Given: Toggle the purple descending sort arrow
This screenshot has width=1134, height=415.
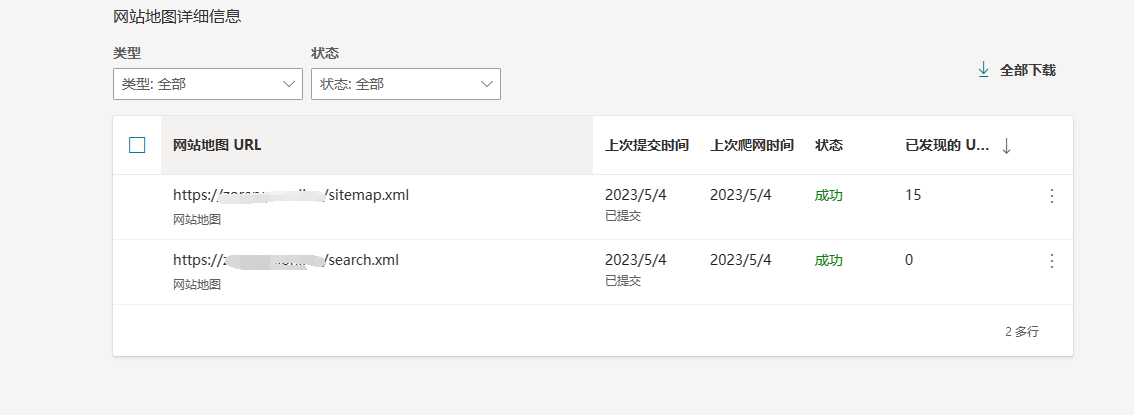Looking at the screenshot, I should pos(1006,146).
